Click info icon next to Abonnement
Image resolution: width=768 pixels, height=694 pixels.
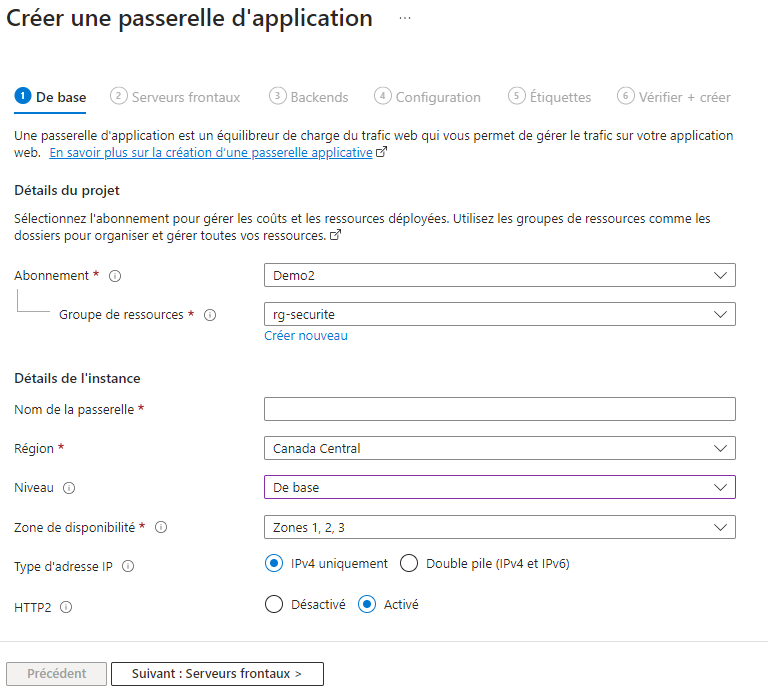[x=115, y=276]
